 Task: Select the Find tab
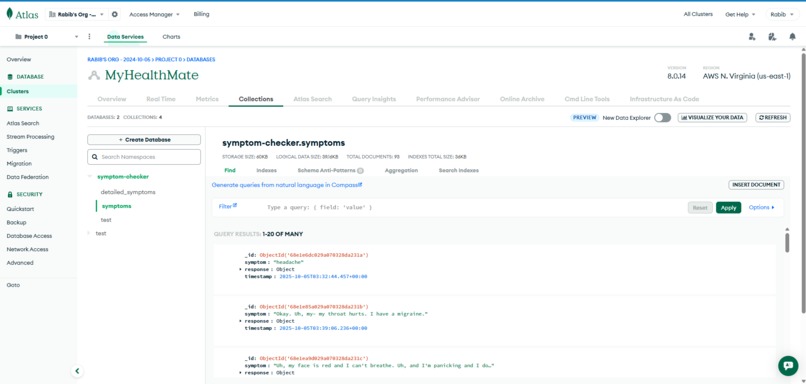point(230,170)
